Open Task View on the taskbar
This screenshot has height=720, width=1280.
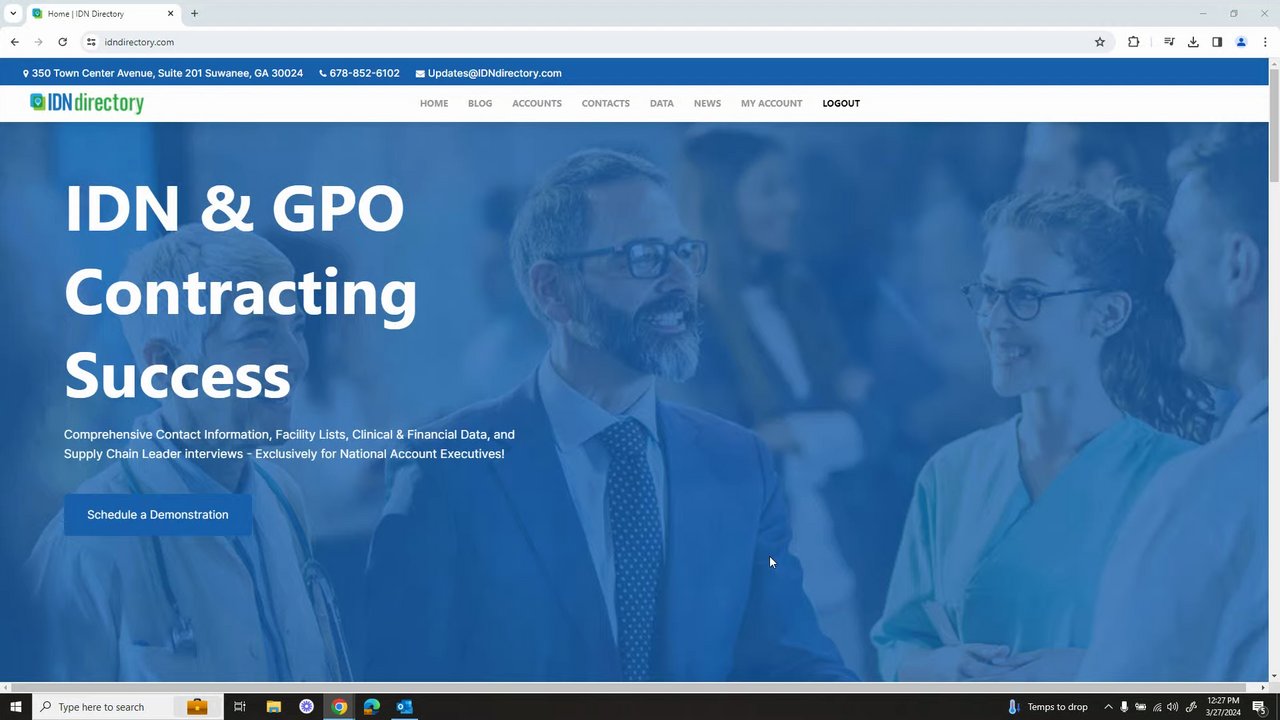[240, 707]
